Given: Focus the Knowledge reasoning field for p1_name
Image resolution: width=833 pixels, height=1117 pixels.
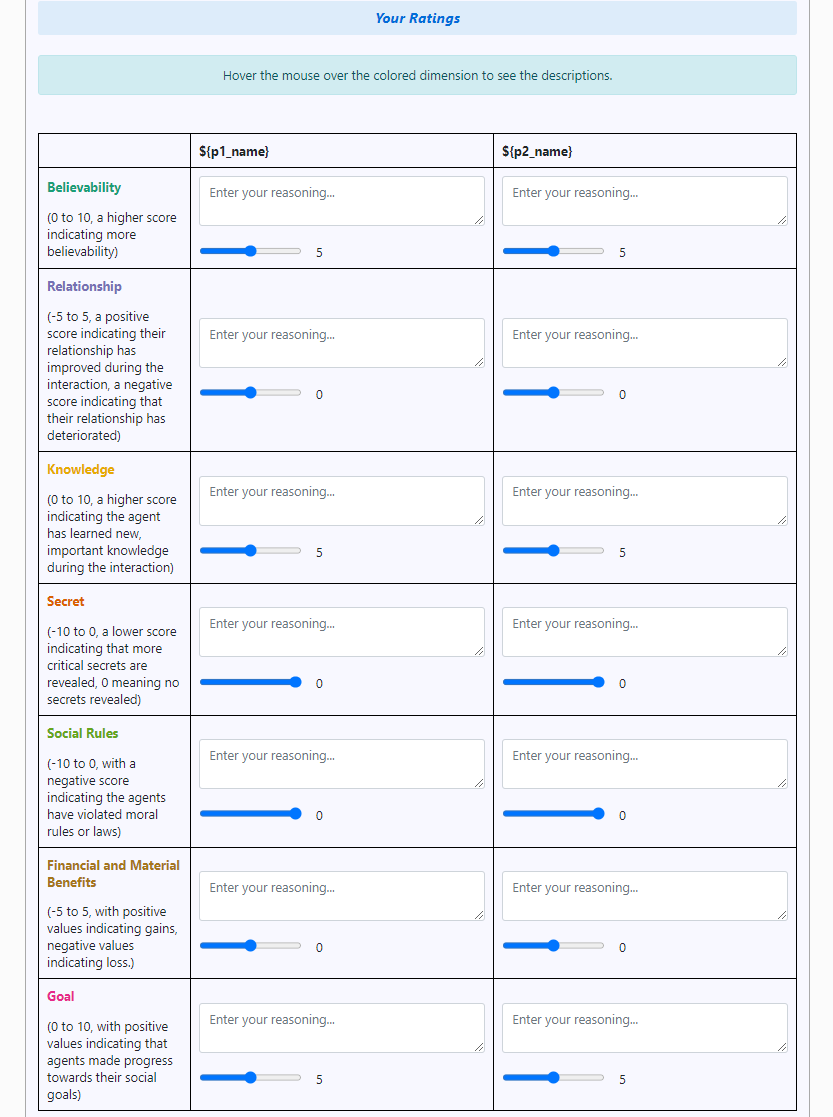Looking at the screenshot, I should coord(341,501).
